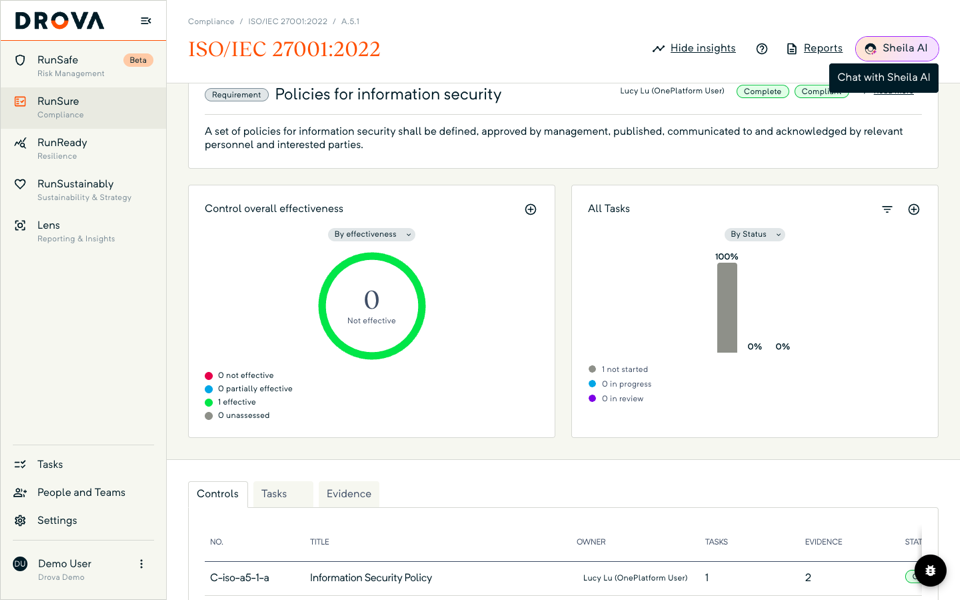Click green '1 effective' legend dot
960x600 pixels.
pyautogui.click(x=209, y=403)
